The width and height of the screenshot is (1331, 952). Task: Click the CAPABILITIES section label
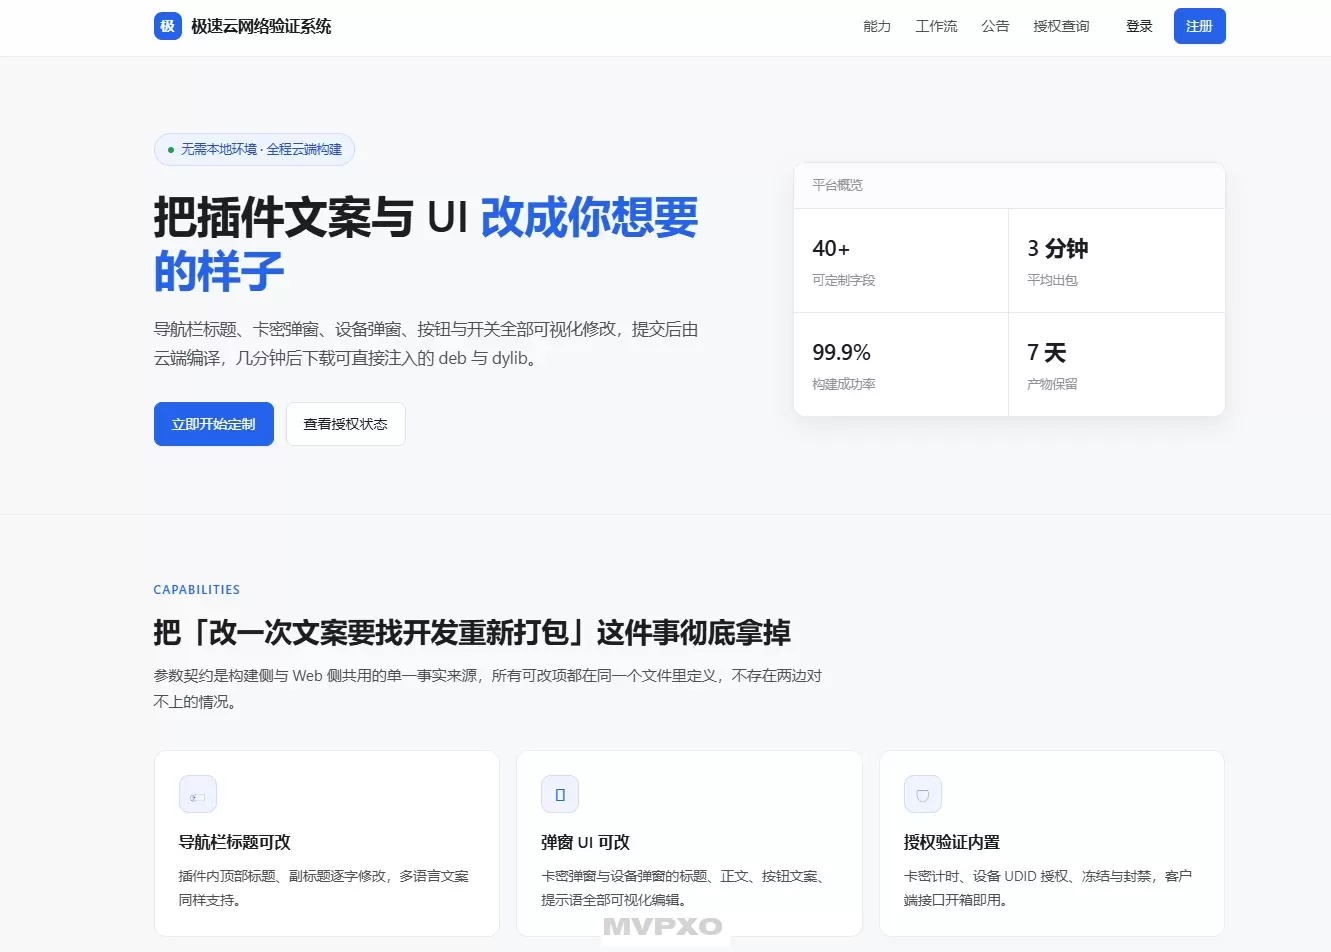[197, 590]
